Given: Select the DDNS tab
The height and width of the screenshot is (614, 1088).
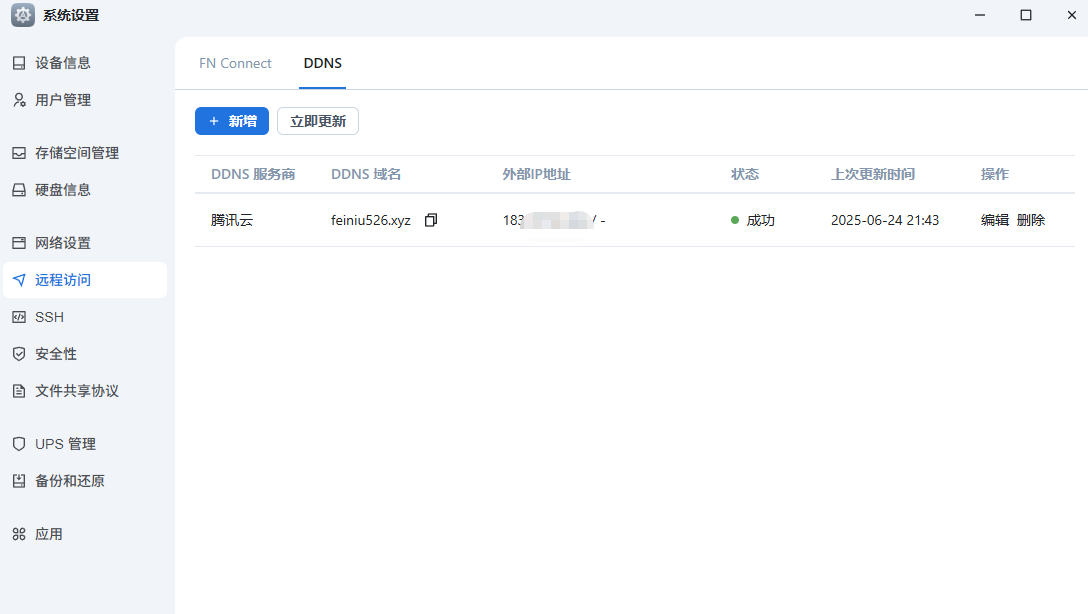Looking at the screenshot, I should pos(323,63).
